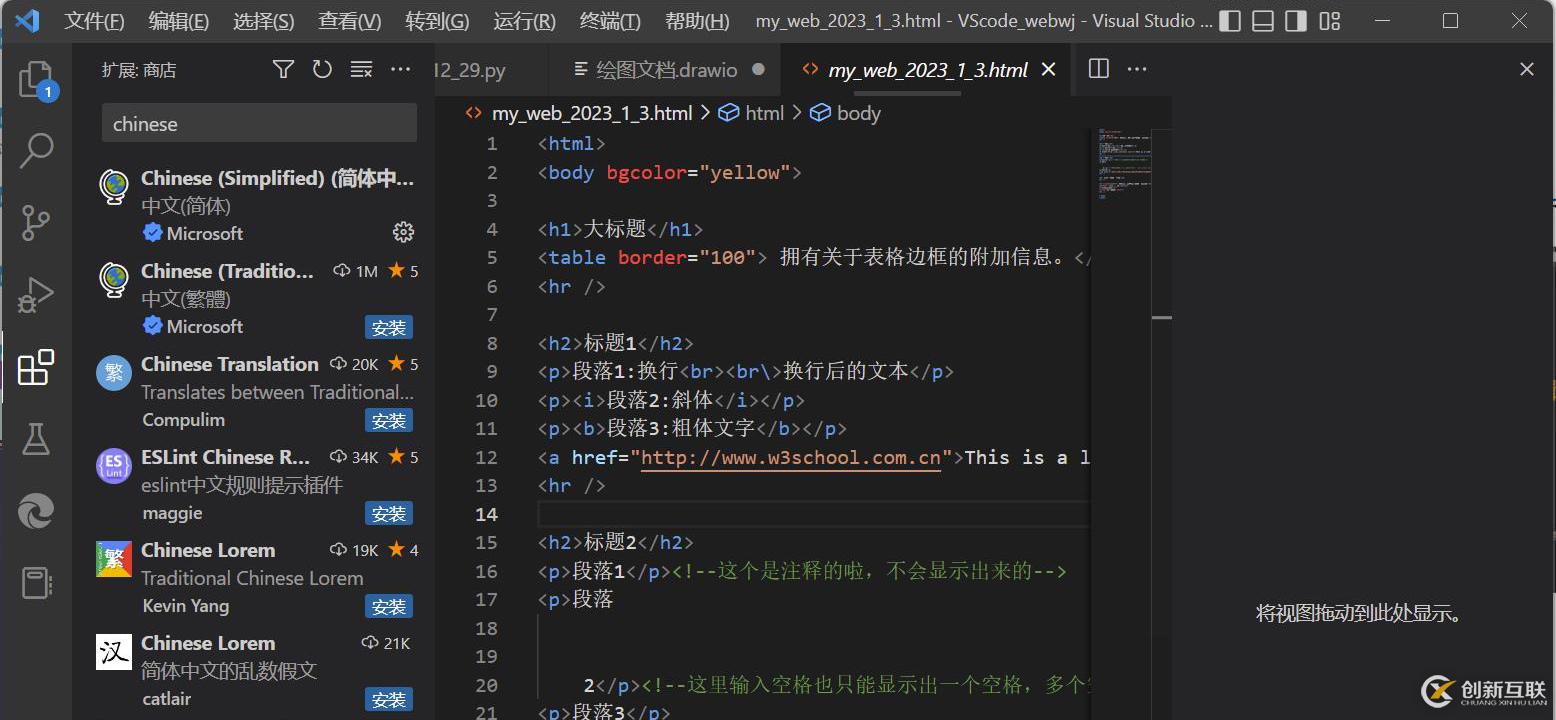Select Chinese Translation extension title
This screenshot has height=720, width=1556.
coord(230,364)
